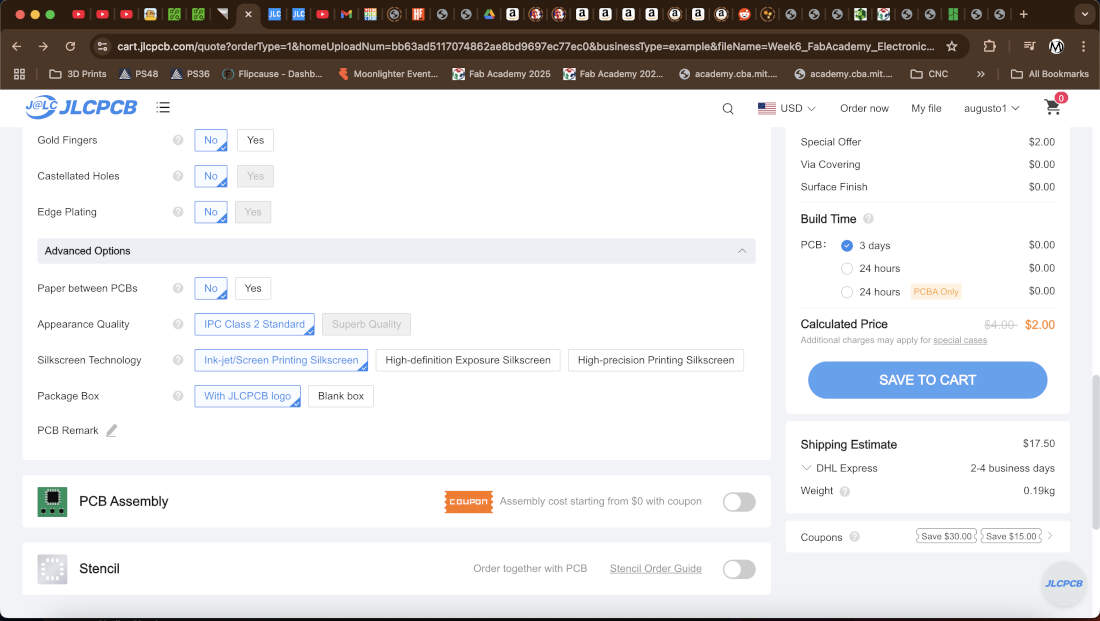Select Yes for Gold Fingers
1100x621 pixels.
click(x=255, y=140)
